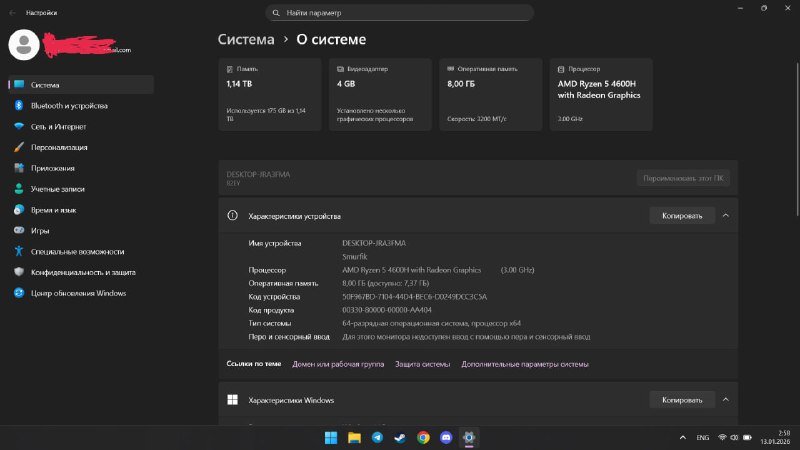This screenshot has width=800, height=450.
Task: Click the Settings gear on the taskbar
Action: (469, 438)
